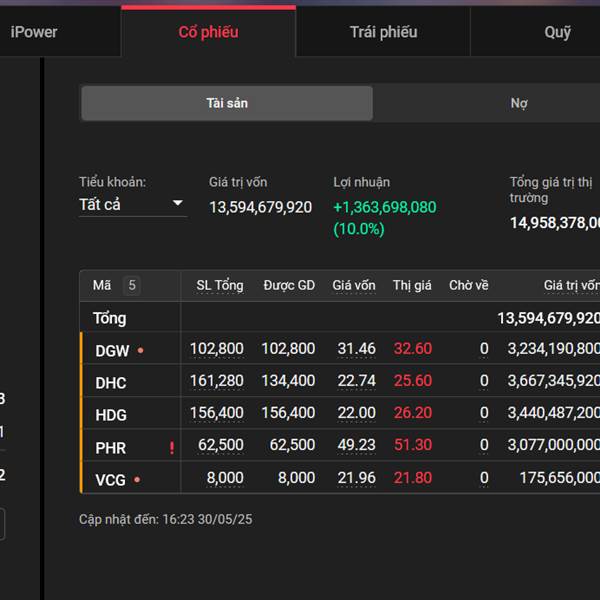Open the Trái phiếu tab
Image resolution: width=600 pixels, height=600 pixels.
pyautogui.click(x=383, y=32)
